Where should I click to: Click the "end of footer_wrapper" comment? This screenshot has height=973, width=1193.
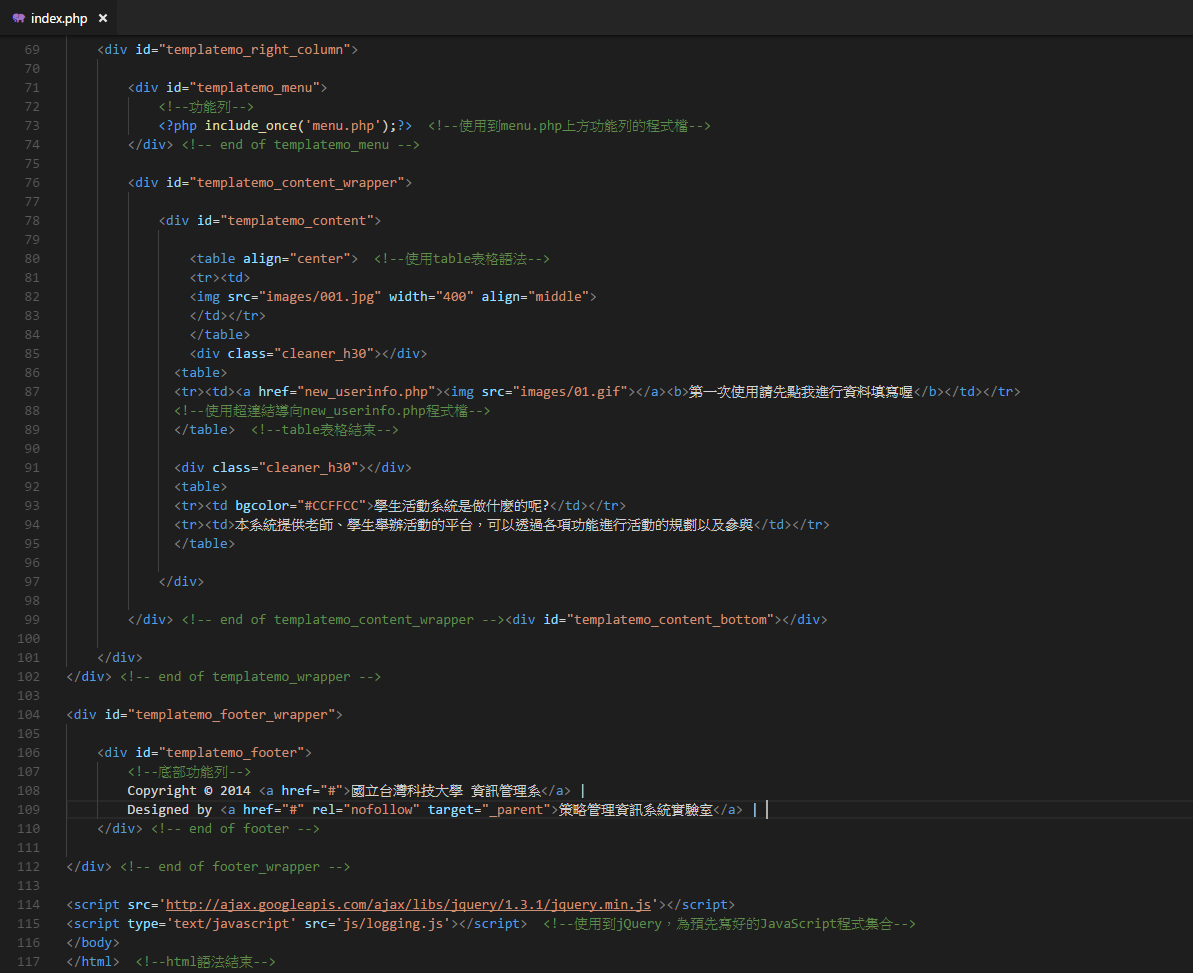[x=235, y=867]
